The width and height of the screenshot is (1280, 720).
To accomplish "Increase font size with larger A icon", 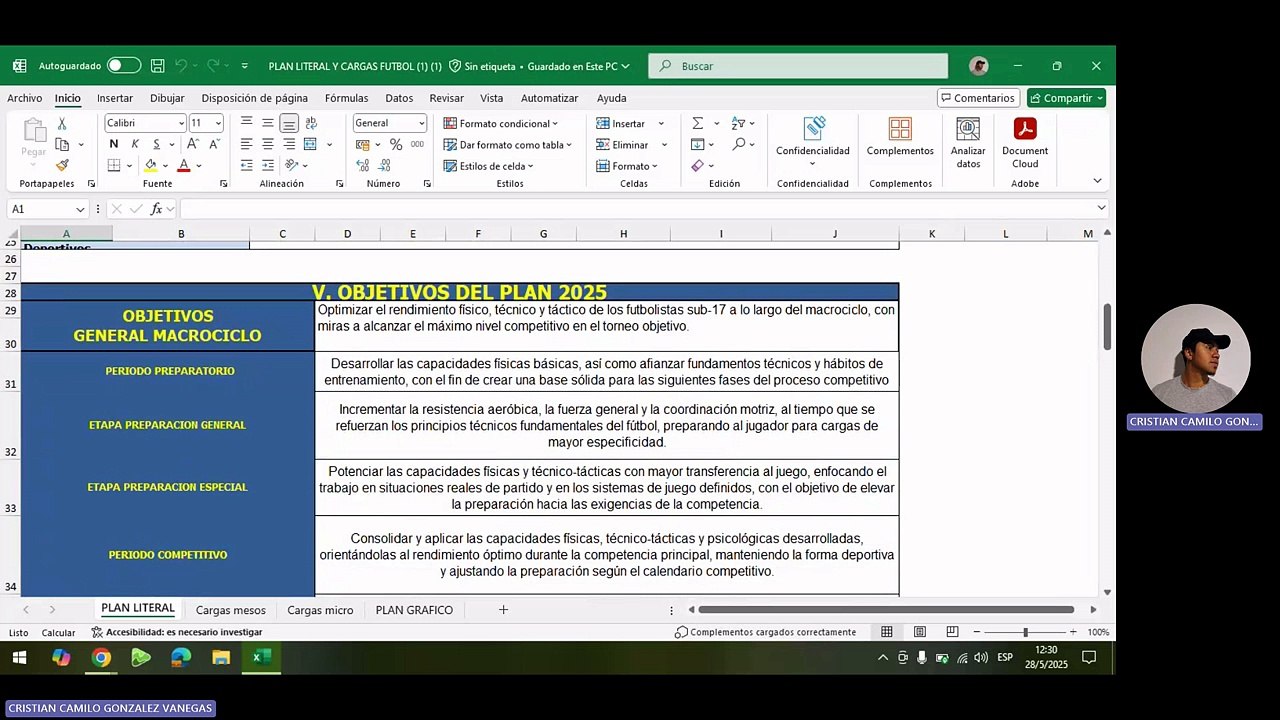I will (x=191, y=144).
